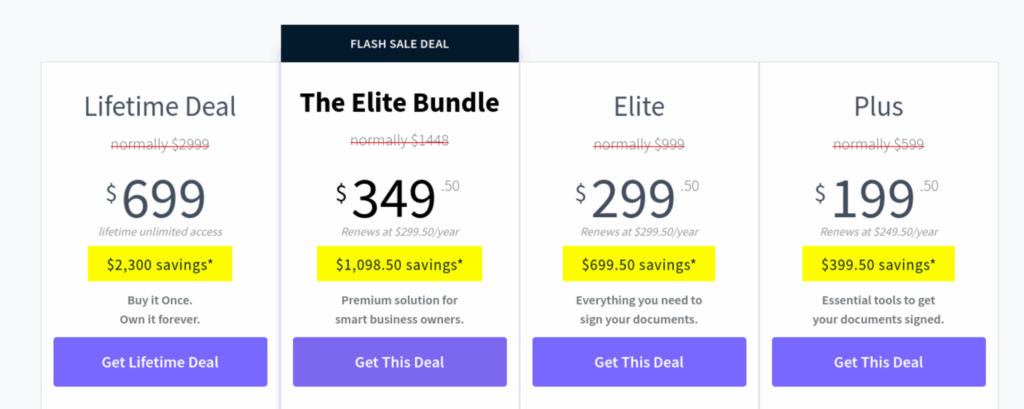Screen dimensions: 1024x409
Task: Click the lifetime unlimited access caption
Action: [161, 232]
